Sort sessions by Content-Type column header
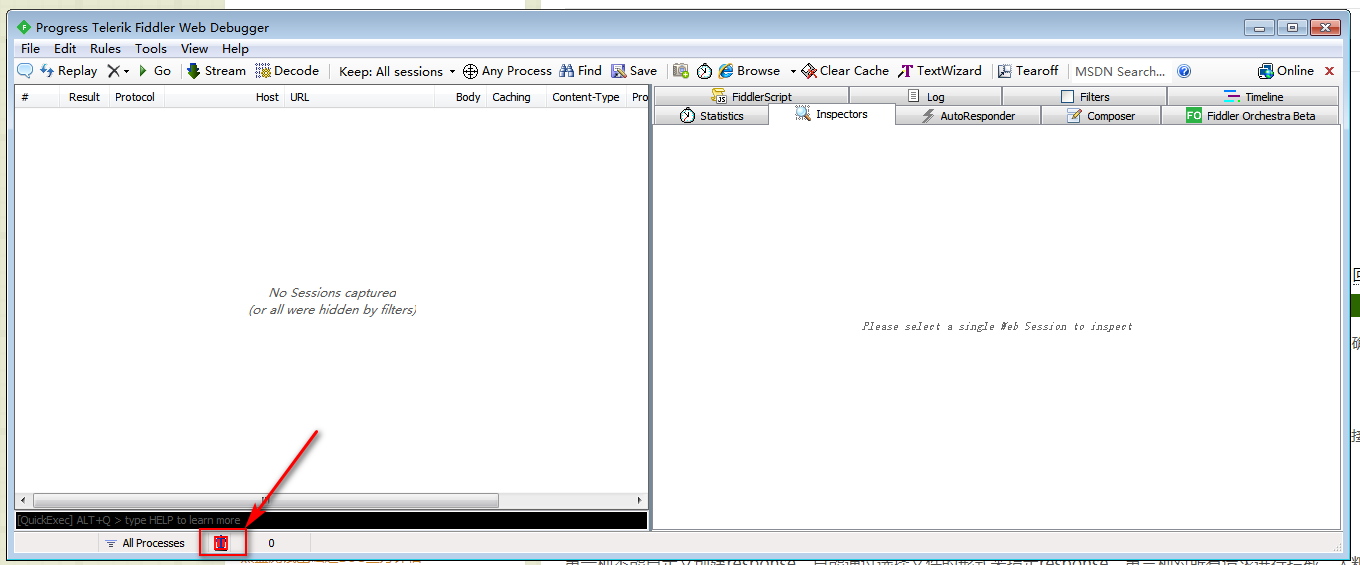The image size is (1360, 565). click(x=586, y=97)
